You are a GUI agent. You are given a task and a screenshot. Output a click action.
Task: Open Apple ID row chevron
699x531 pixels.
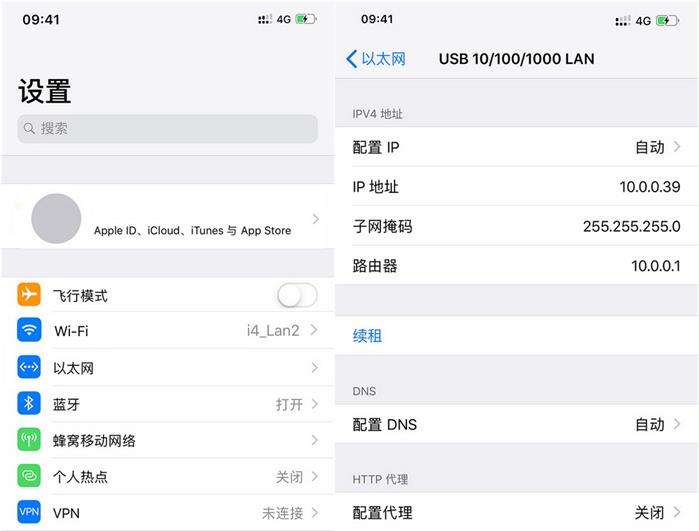316,219
